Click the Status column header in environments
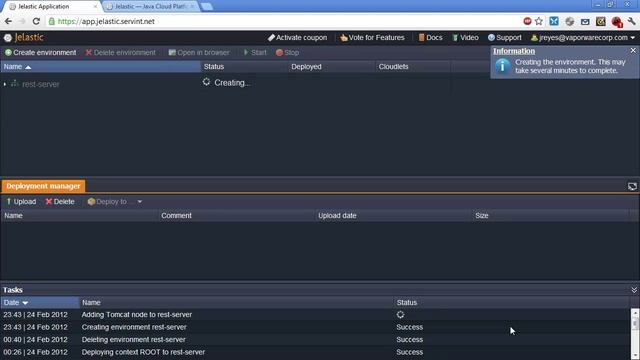 click(244, 67)
